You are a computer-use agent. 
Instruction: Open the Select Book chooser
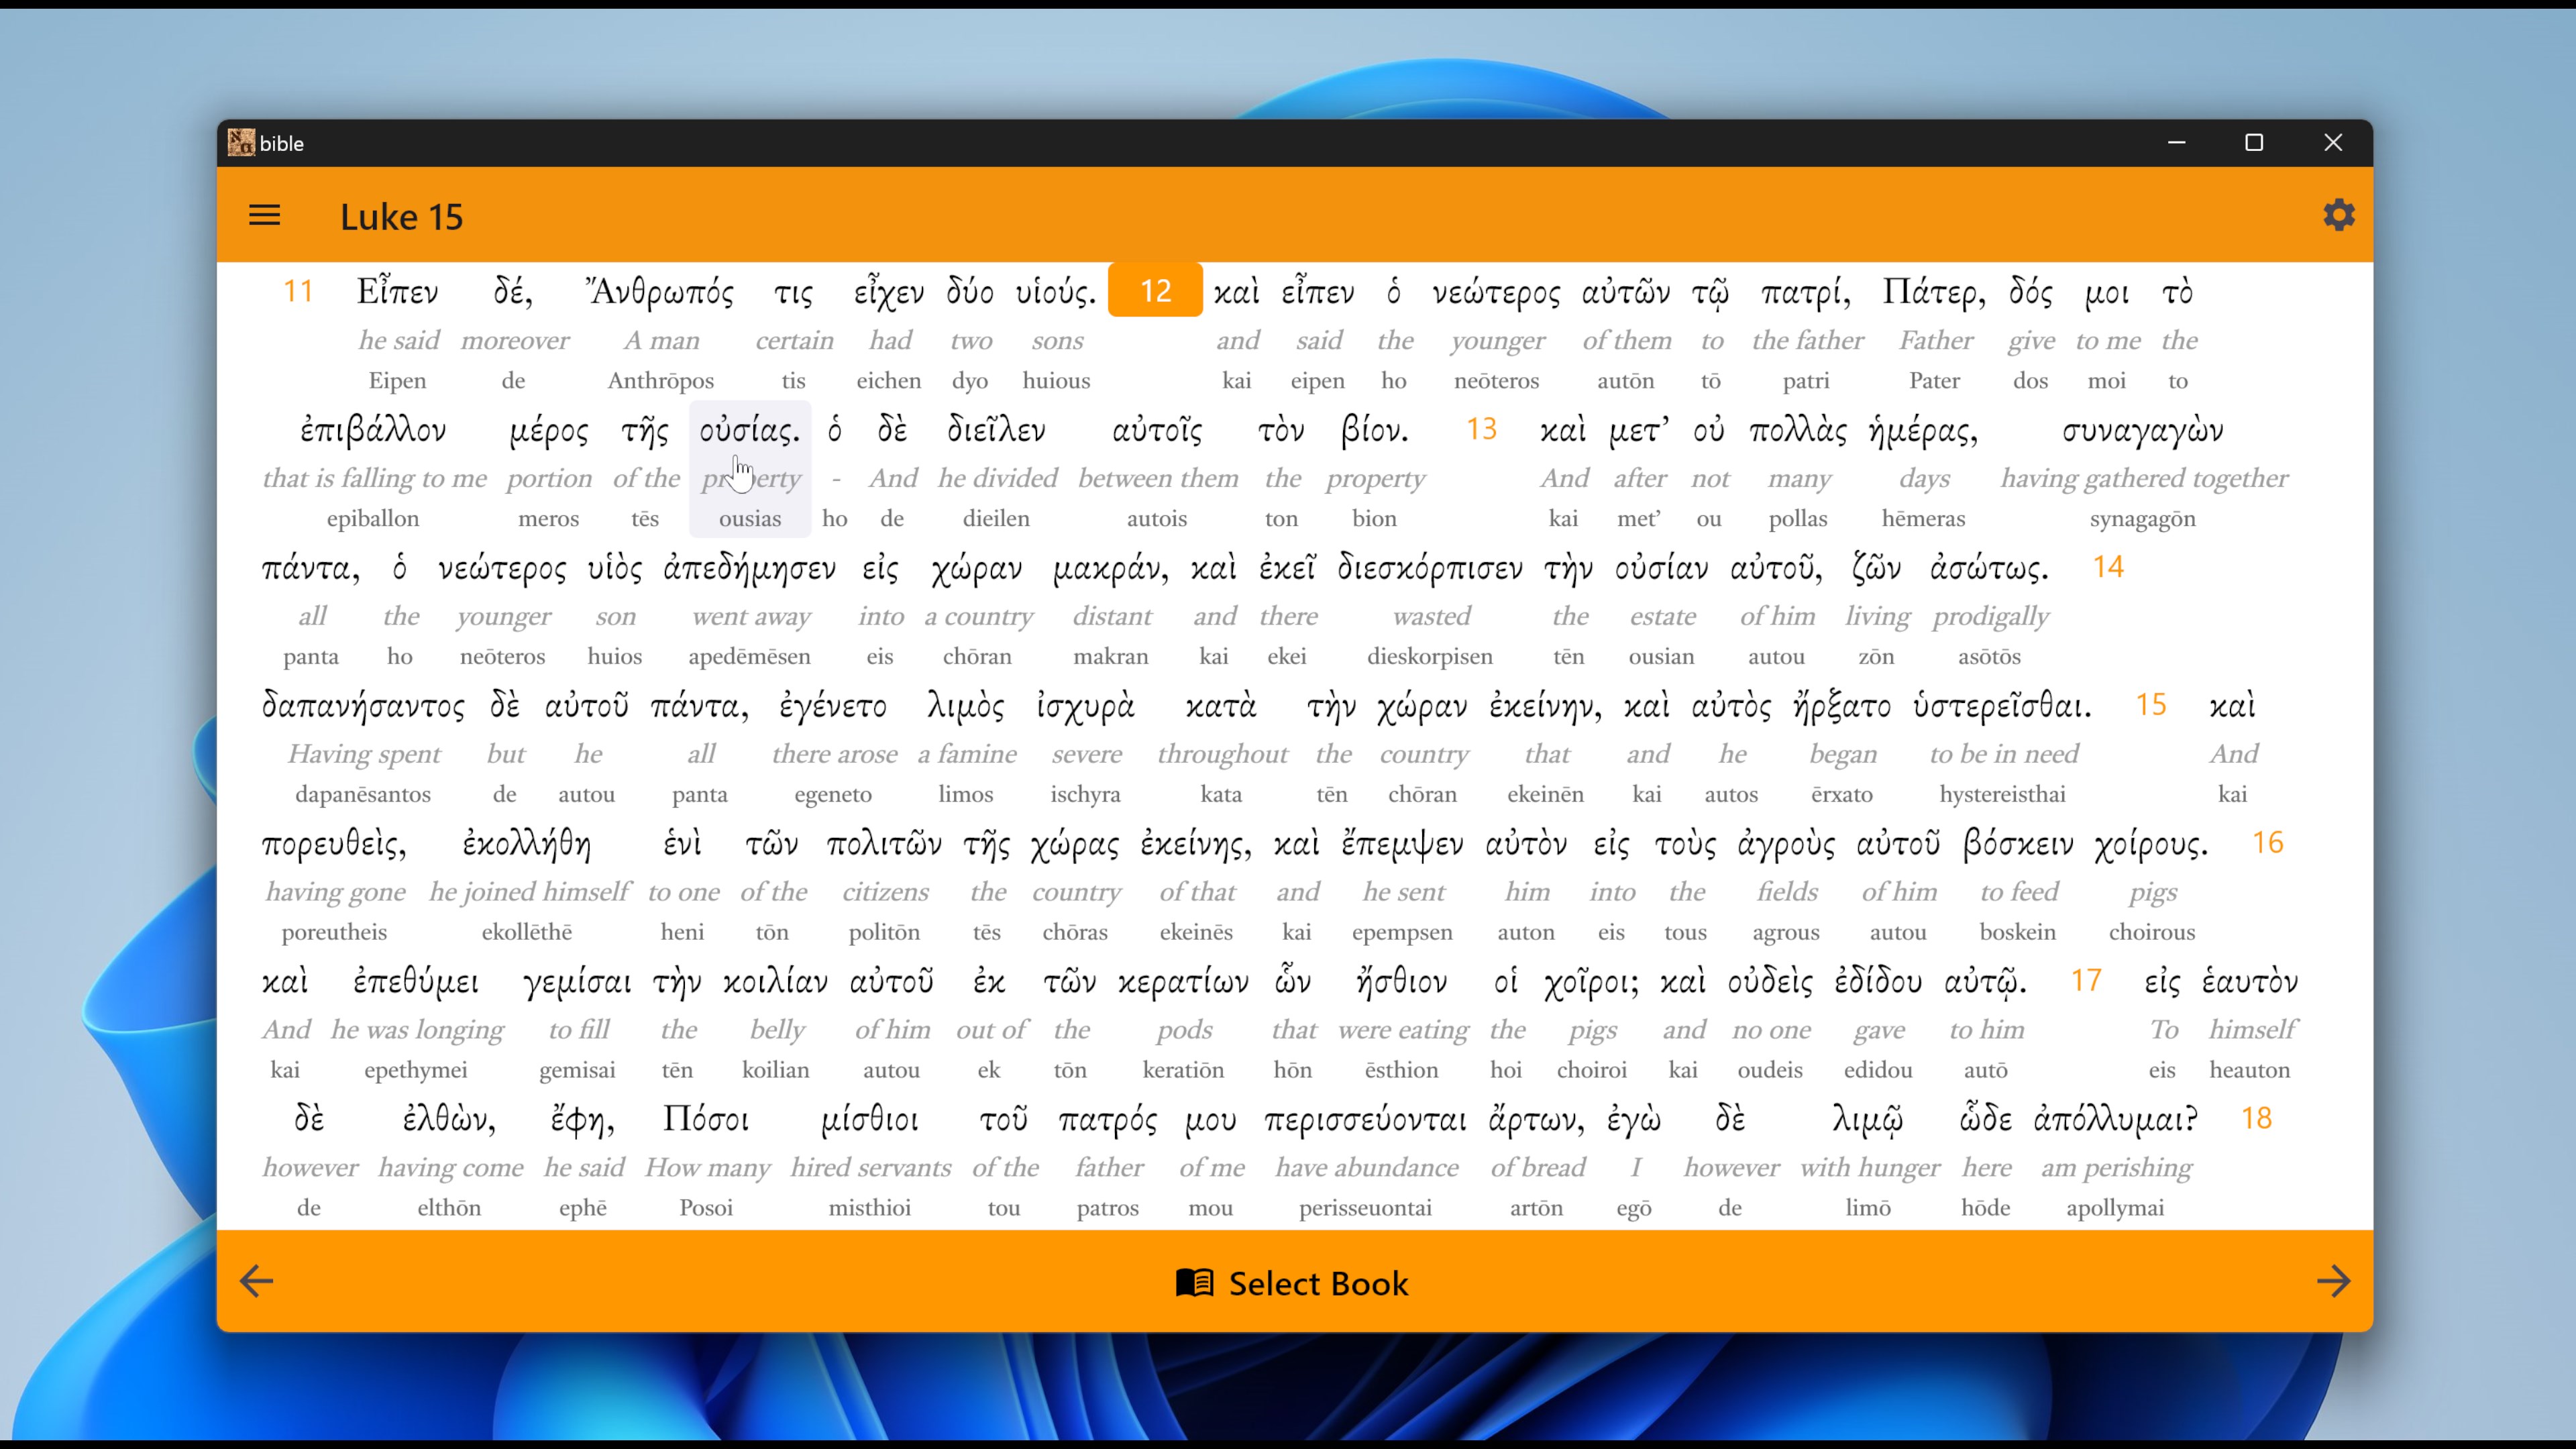(x=1318, y=1283)
